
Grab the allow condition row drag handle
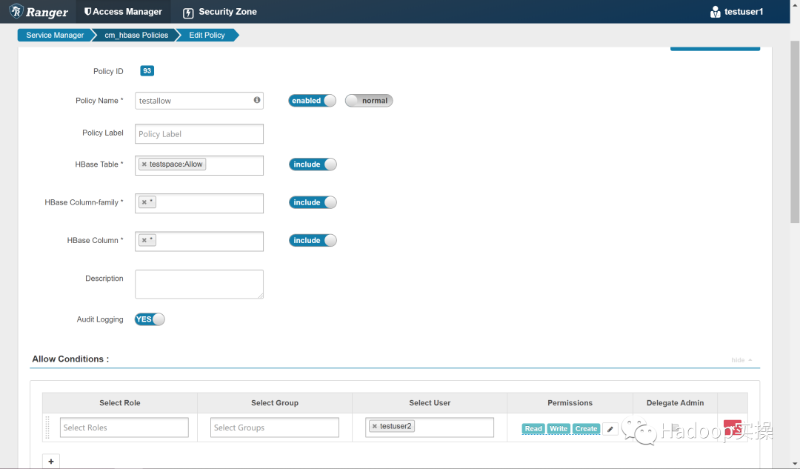coord(47,428)
